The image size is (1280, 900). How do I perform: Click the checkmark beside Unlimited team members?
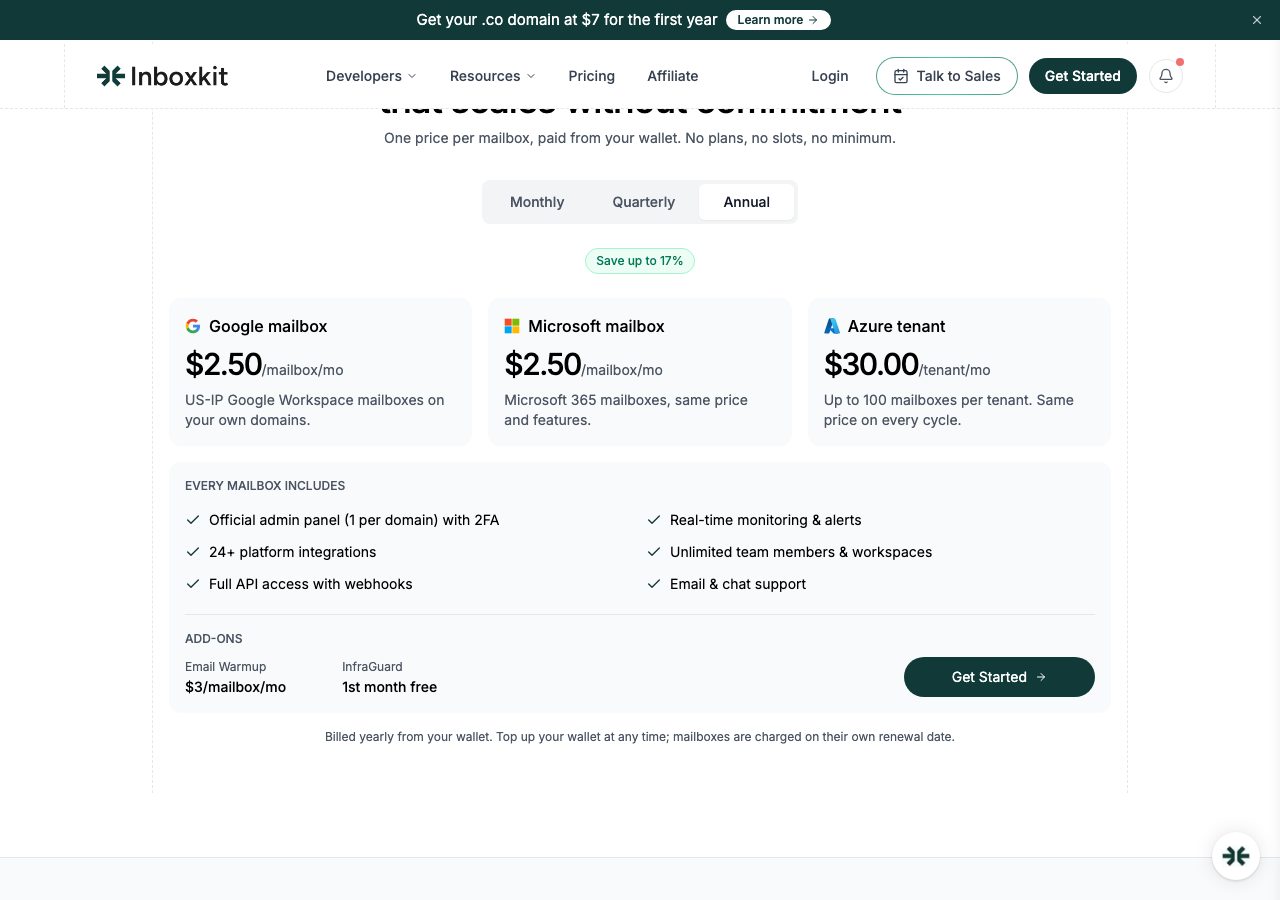pos(654,552)
